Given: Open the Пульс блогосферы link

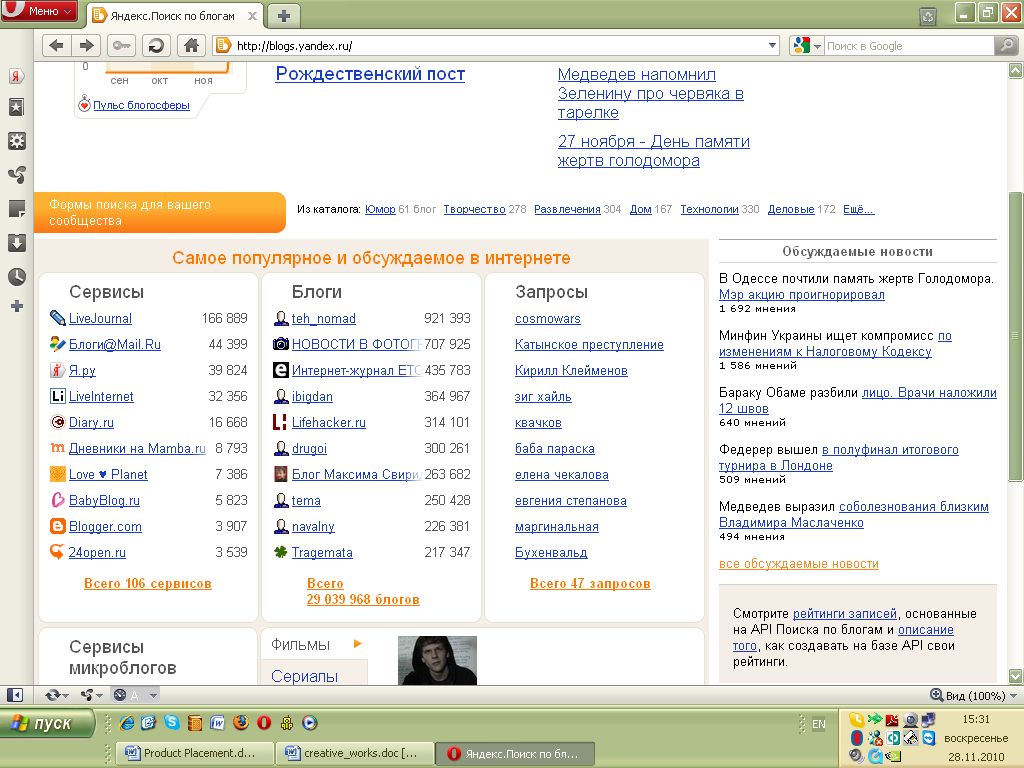Looking at the screenshot, I should pyautogui.click(x=141, y=104).
